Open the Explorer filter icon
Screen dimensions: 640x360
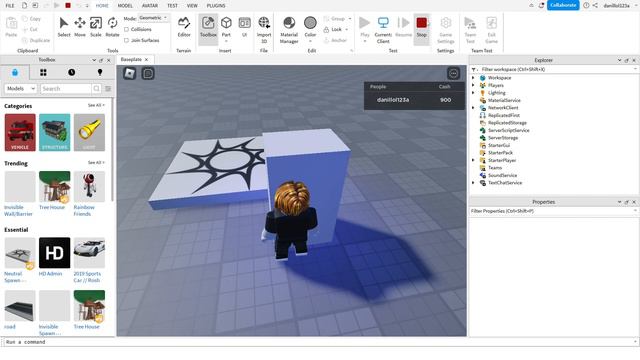474,70
